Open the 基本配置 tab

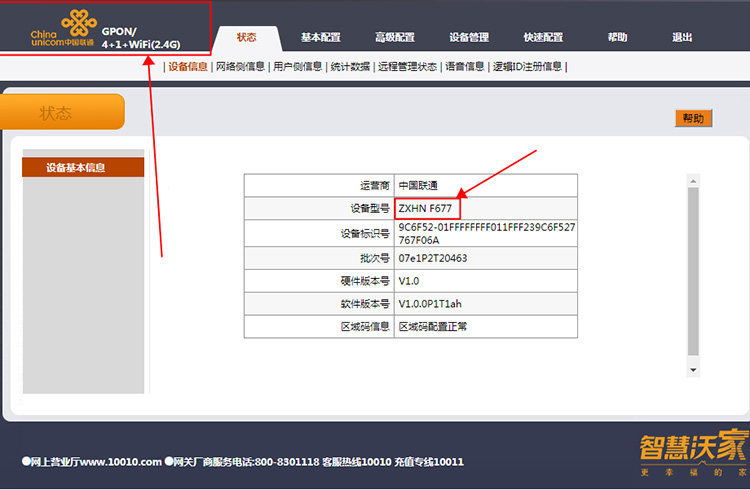click(320, 37)
